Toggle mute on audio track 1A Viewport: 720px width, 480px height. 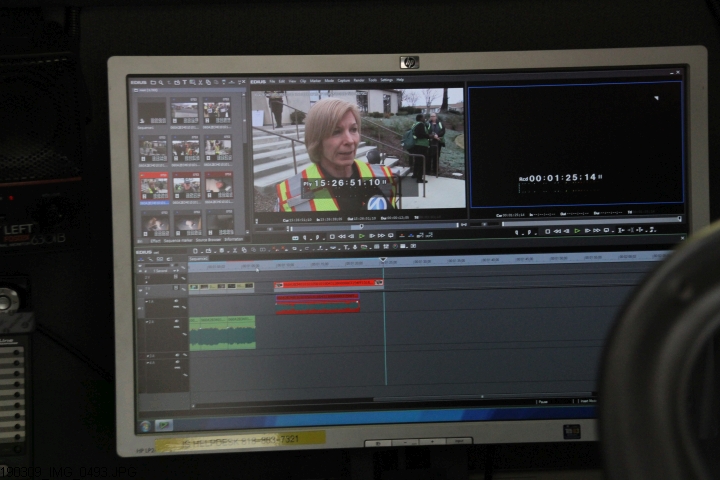pos(176,302)
